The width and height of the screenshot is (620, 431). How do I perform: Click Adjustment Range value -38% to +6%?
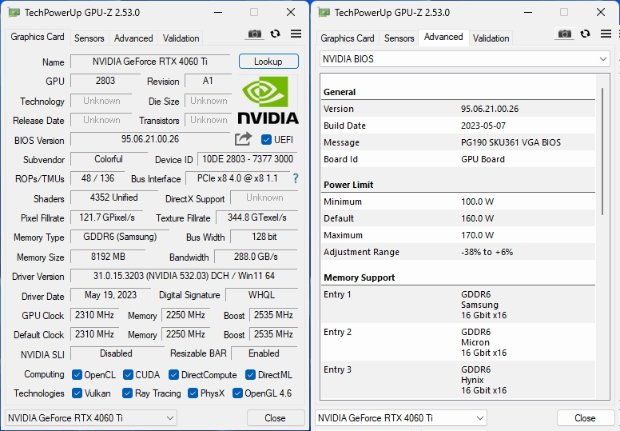487,252
